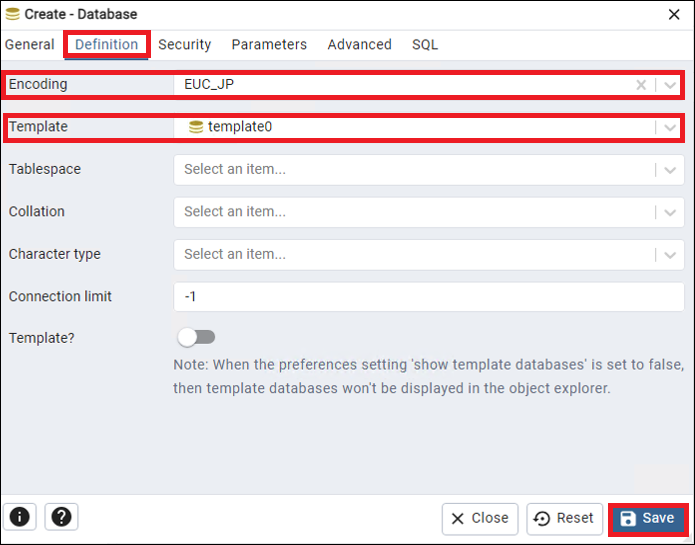Click the info icon button
This screenshot has height=545, width=695.
[20, 517]
